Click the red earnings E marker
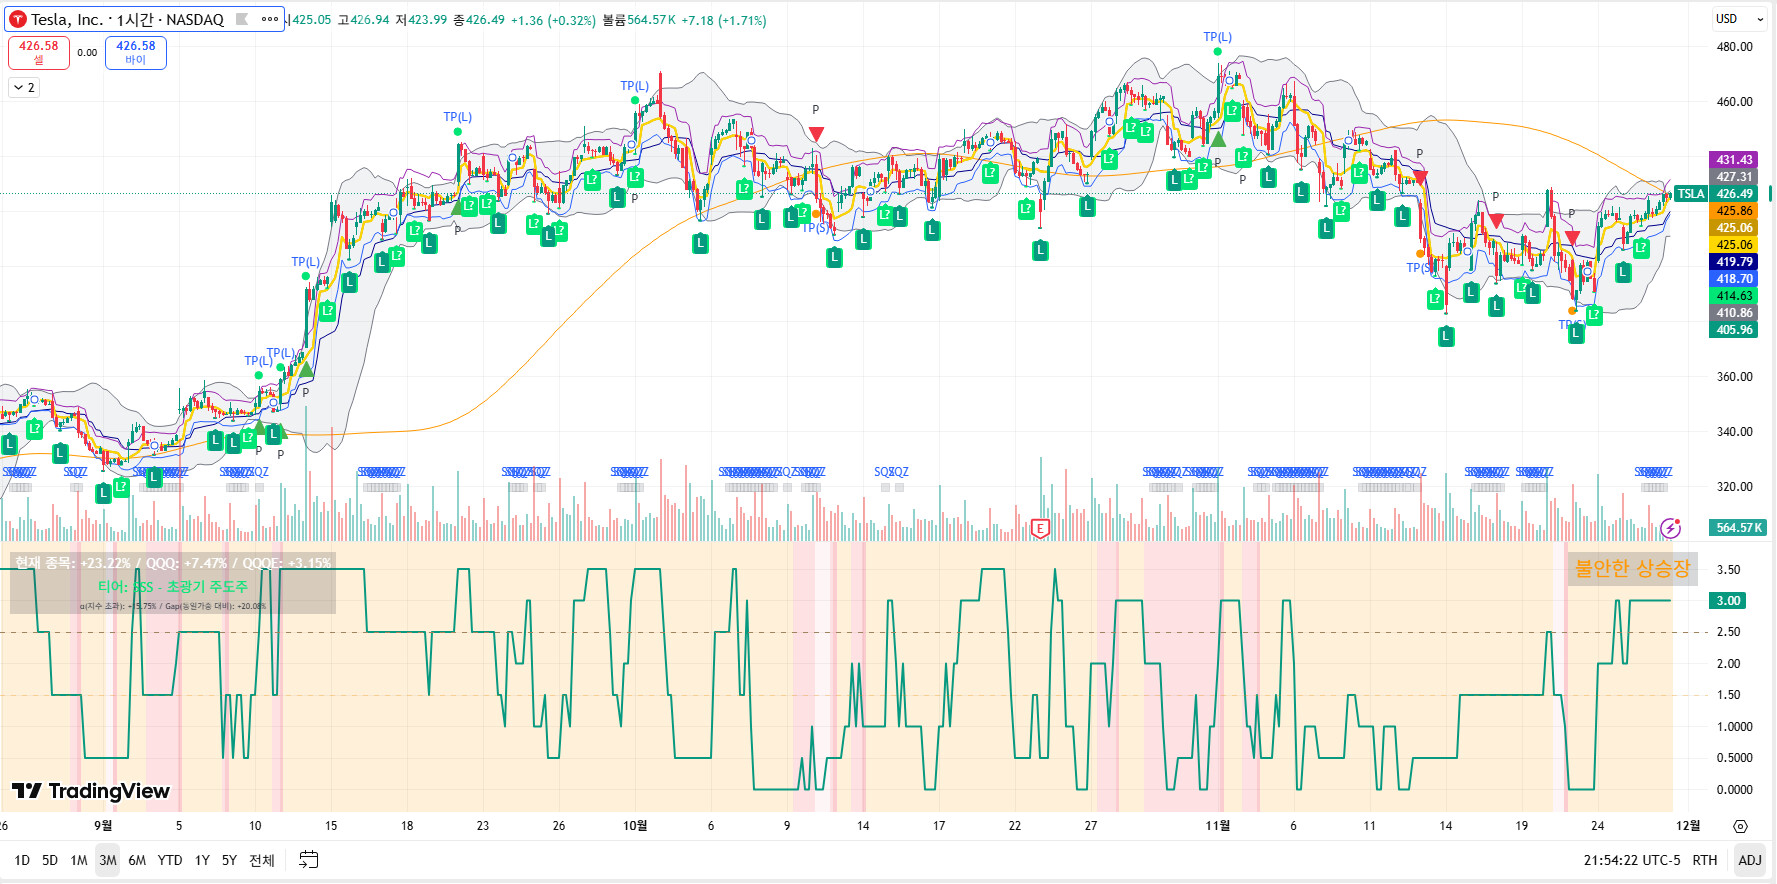The height and width of the screenshot is (884, 1777). pos(1040,529)
